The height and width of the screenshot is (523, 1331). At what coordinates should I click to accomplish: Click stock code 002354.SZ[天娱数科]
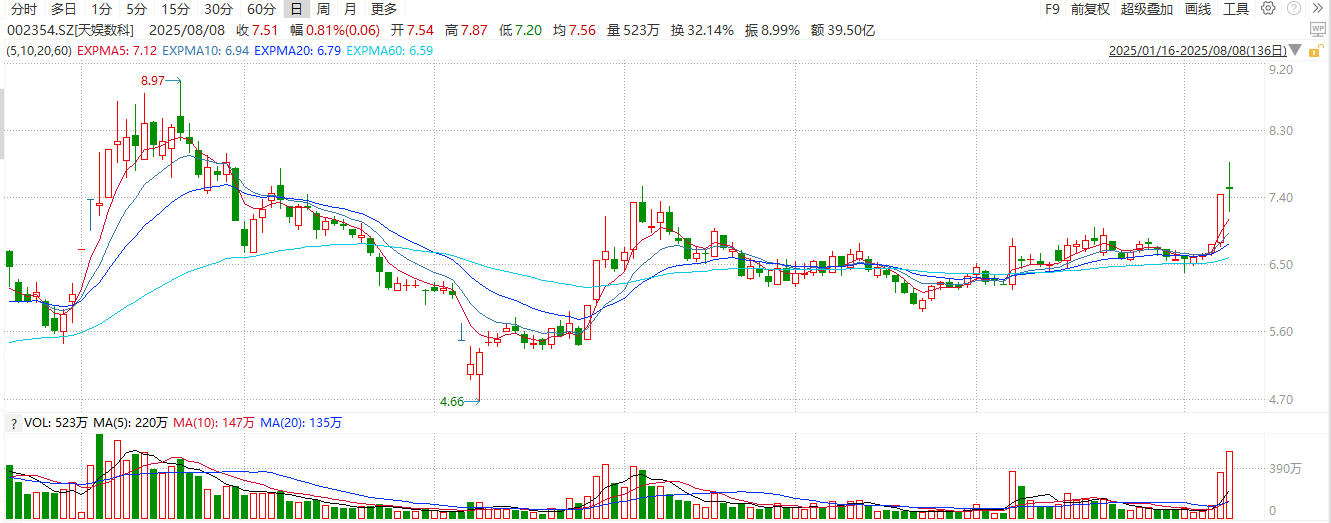click(69, 30)
